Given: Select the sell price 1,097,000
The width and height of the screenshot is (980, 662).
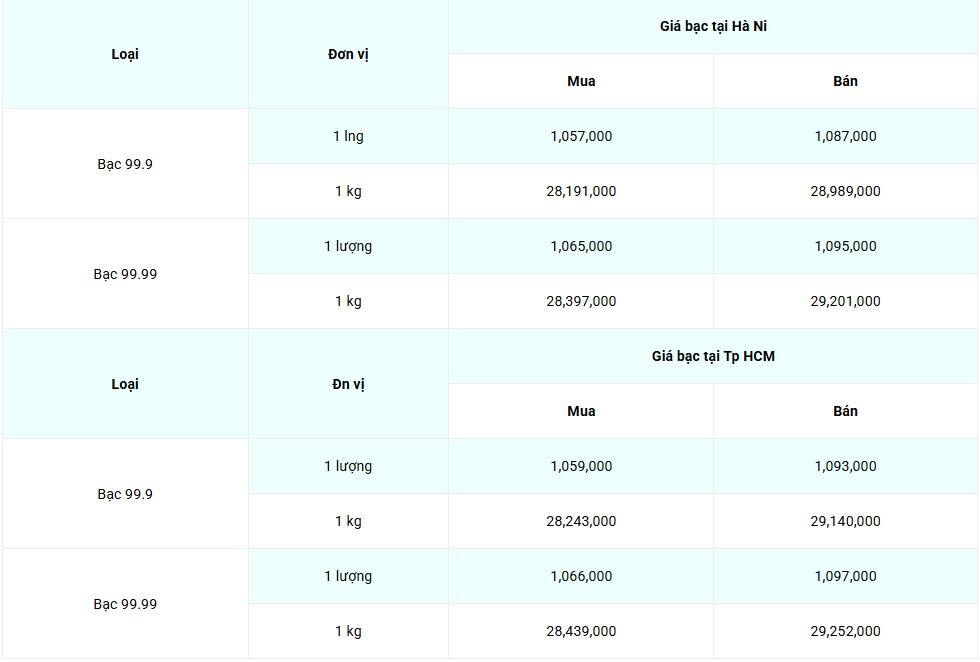Looking at the screenshot, I should coord(845,576).
